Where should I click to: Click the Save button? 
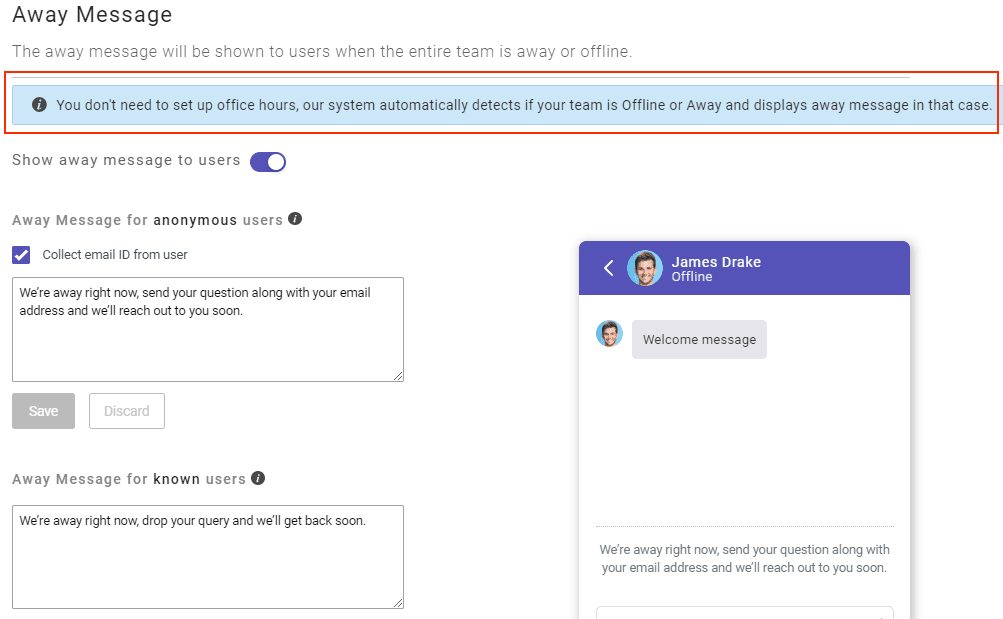(x=43, y=411)
